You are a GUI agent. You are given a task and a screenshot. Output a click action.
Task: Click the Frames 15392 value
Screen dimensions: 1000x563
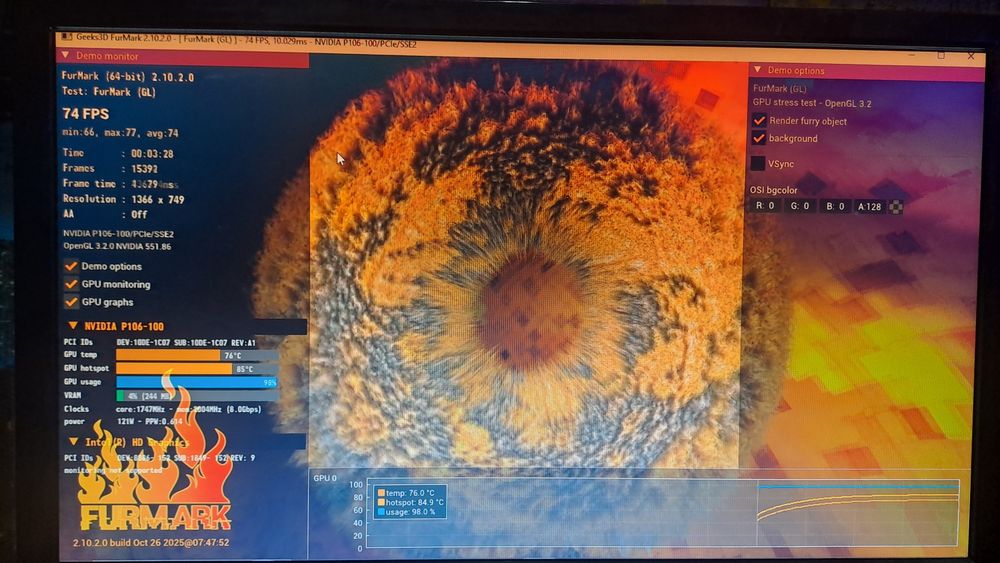tap(144, 169)
